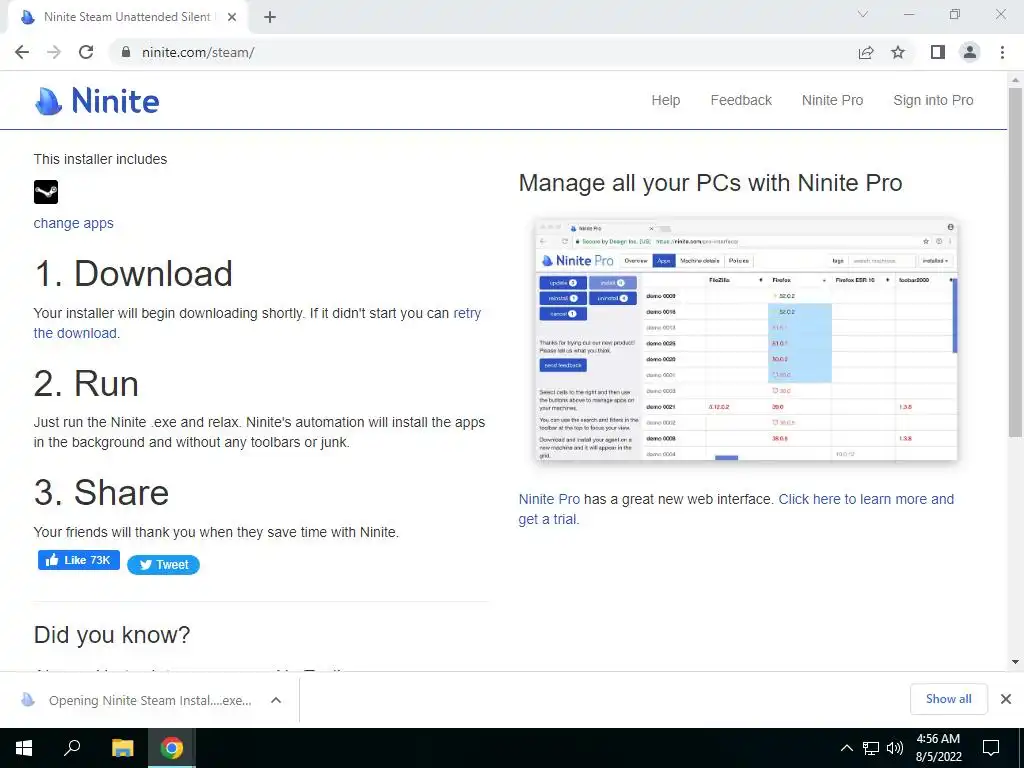1024x768 pixels.
Task: Open the taskbar clock and date
Action: tap(938, 748)
